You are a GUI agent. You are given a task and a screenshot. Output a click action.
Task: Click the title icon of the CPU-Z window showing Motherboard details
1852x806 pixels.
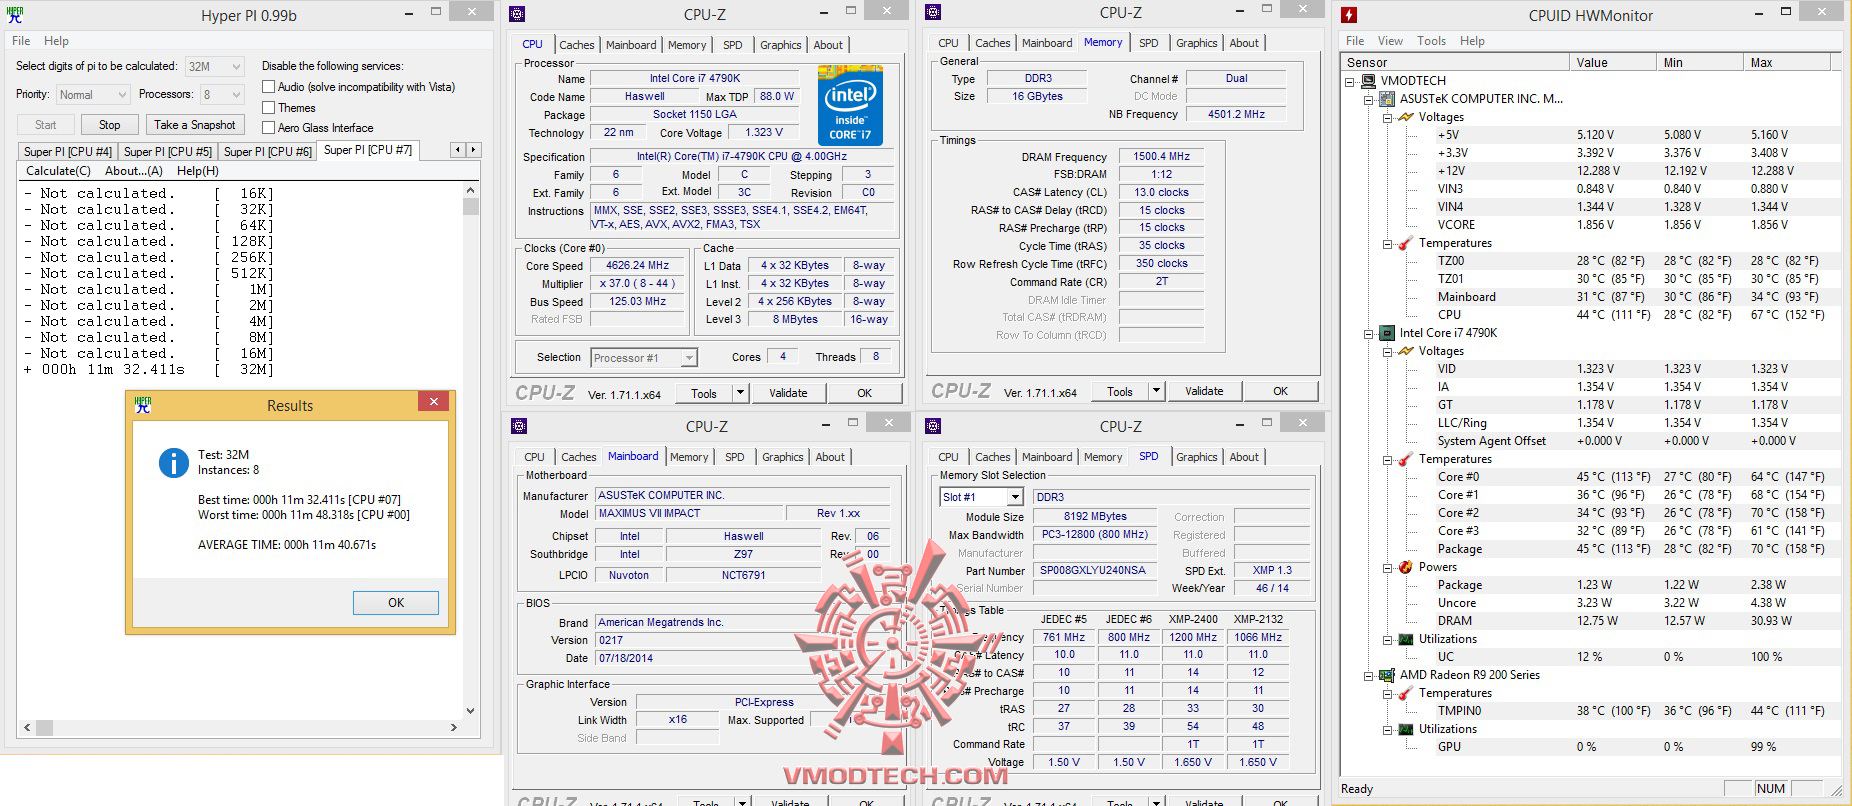tap(519, 426)
